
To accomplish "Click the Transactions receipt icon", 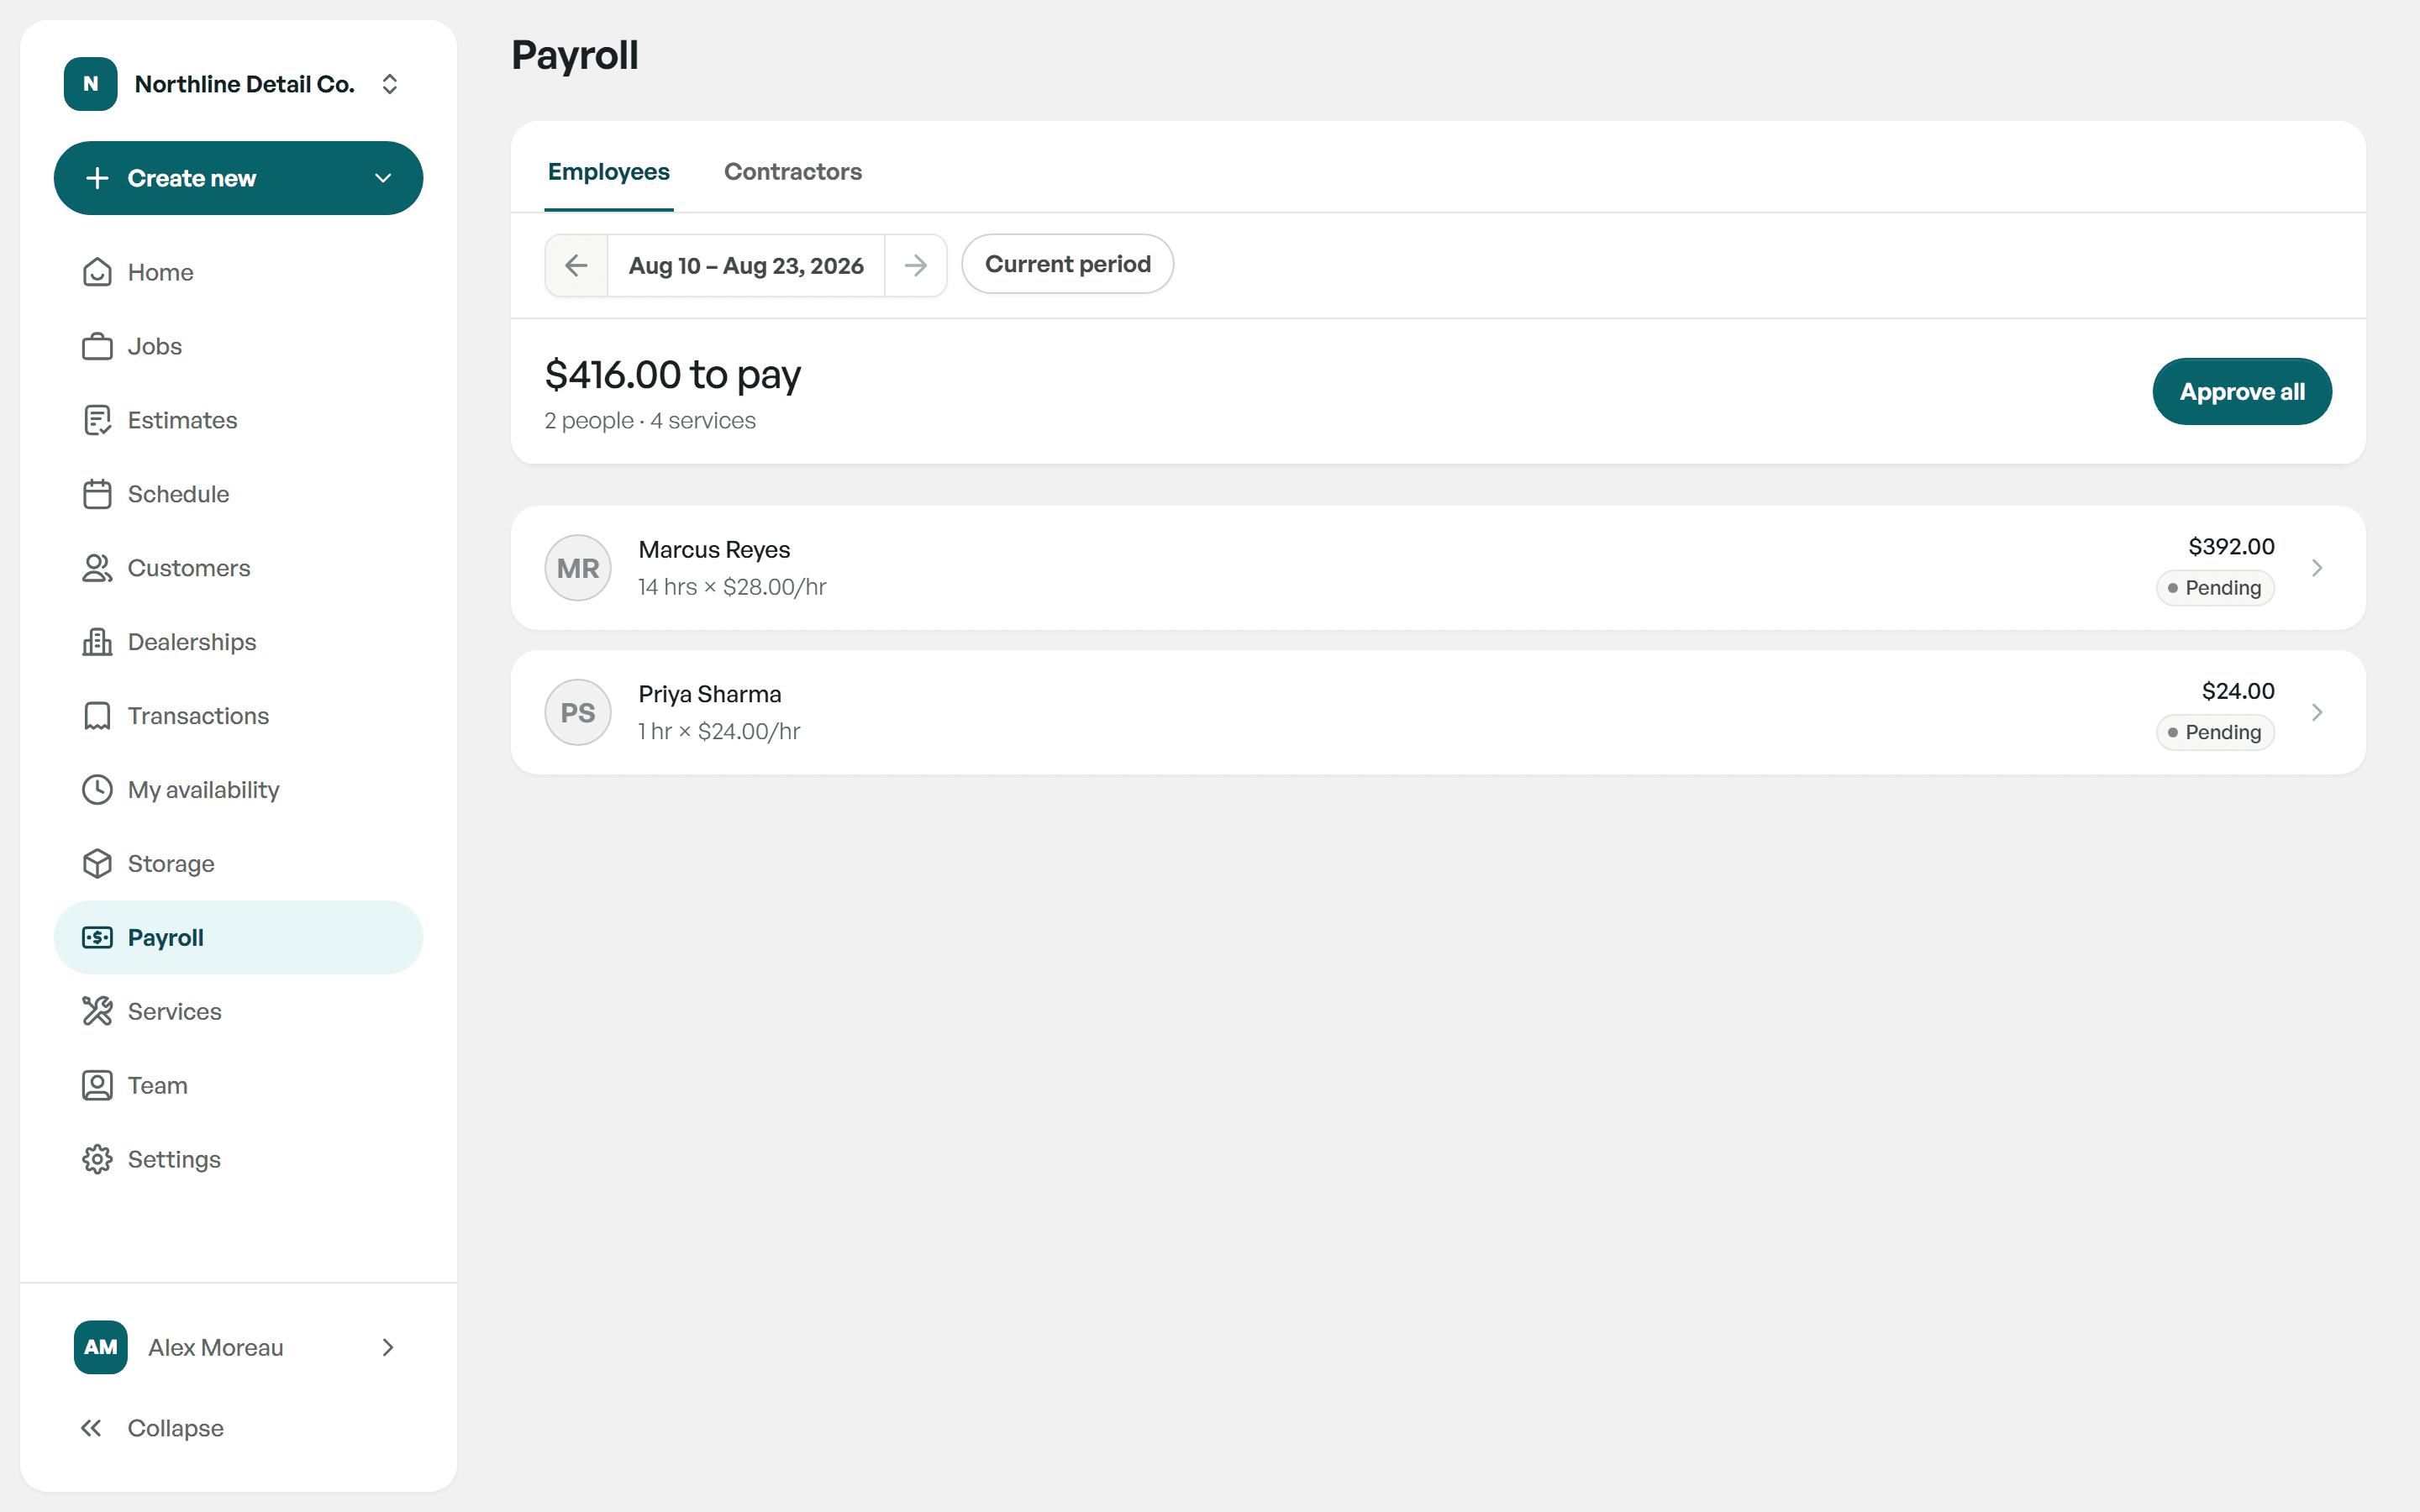I will point(97,716).
